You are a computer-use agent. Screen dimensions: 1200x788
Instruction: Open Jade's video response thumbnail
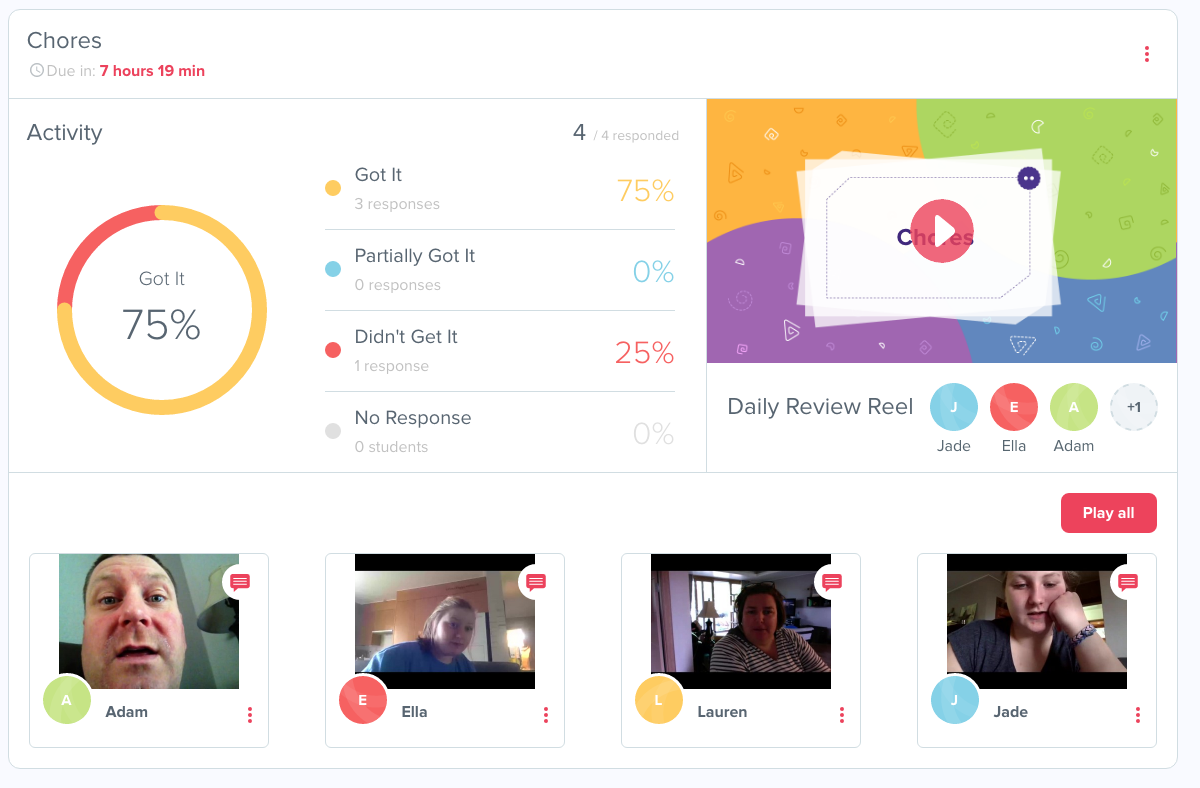(x=1037, y=621)
